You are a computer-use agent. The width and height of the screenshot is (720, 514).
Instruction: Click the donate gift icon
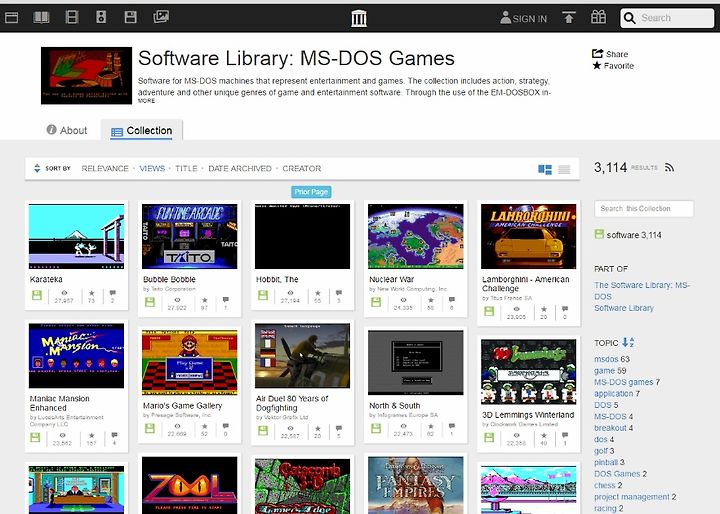pyautogui.click(x=598, y=17)
